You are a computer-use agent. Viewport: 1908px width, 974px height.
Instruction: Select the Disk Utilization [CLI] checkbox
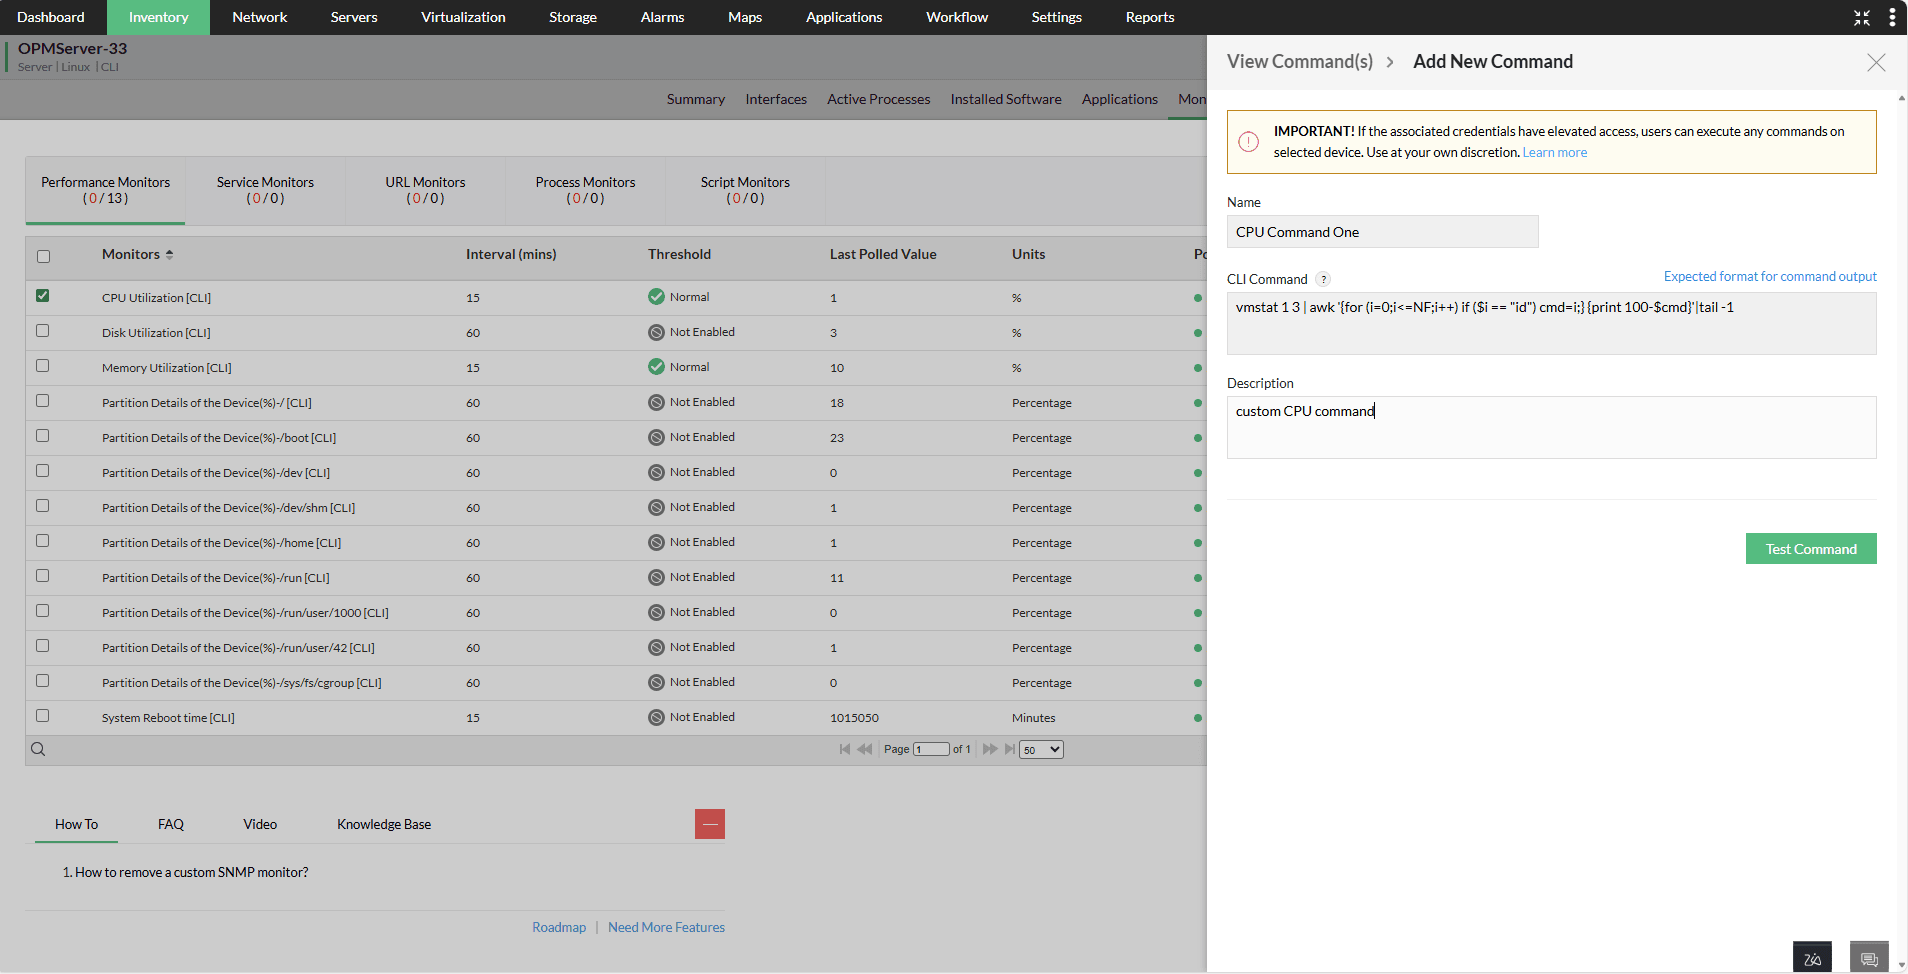[x=42, y=331]
